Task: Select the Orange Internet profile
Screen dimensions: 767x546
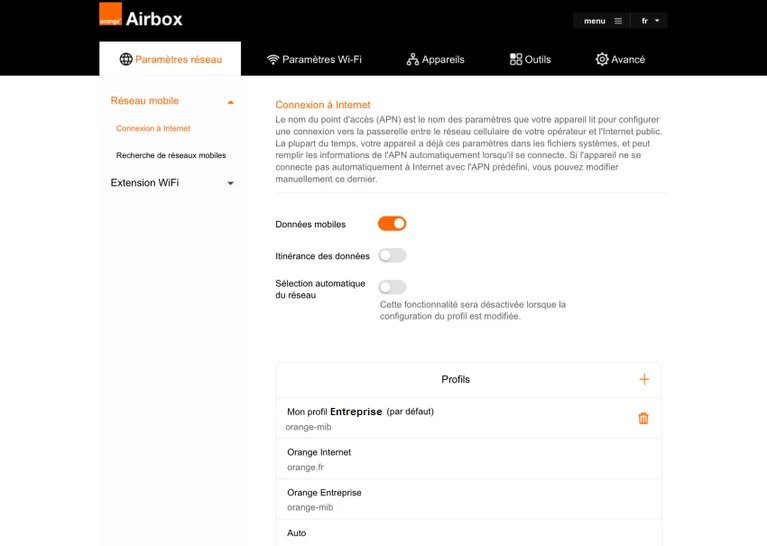Action: coord(469,459)
